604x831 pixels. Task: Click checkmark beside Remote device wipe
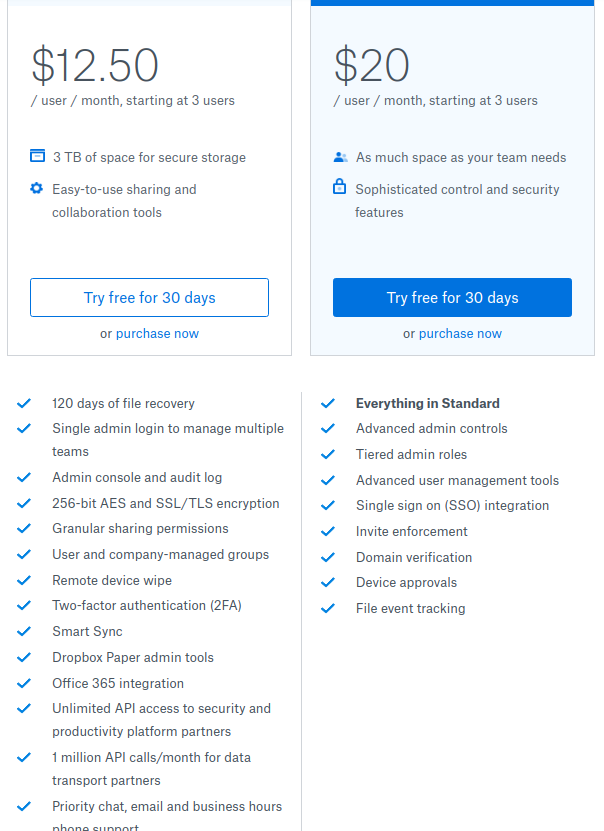point(24,581)
